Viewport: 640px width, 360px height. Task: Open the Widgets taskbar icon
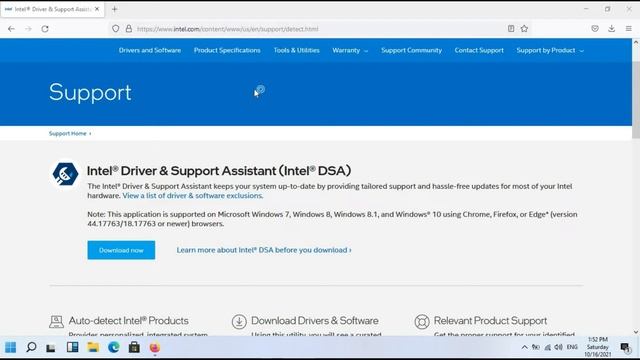point(72,347)
